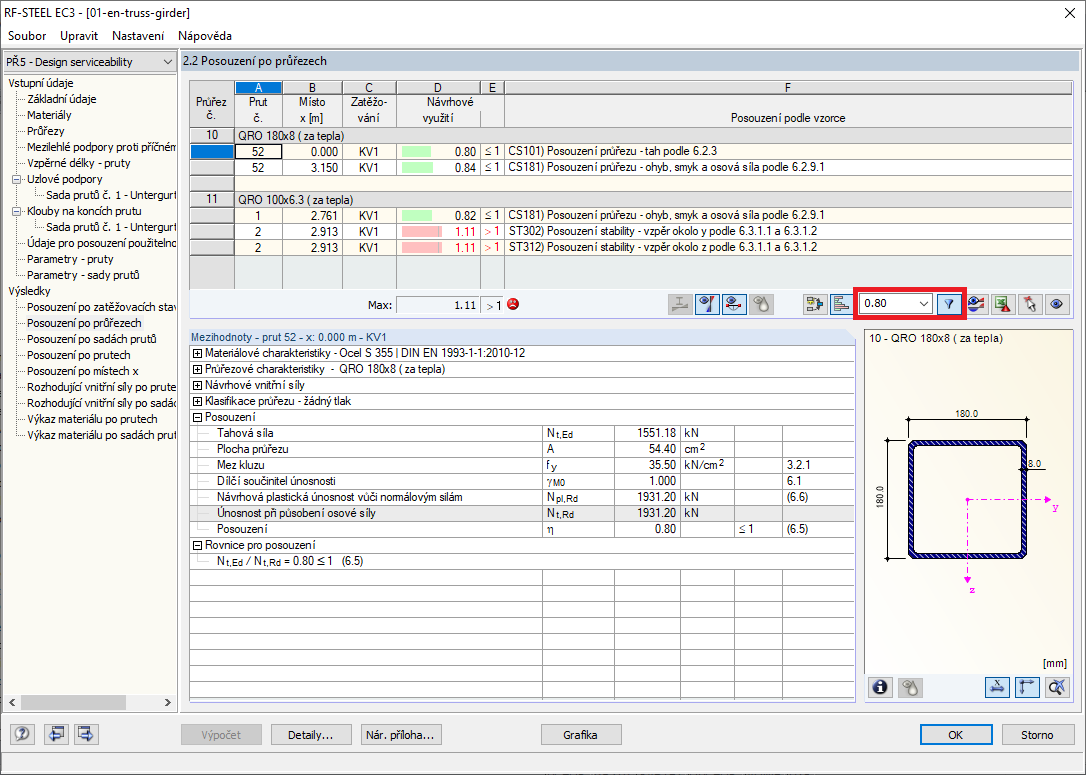Collapse Rovnice pro posouzení section
The image size is (1086, 775).
(x=197, y=545)
